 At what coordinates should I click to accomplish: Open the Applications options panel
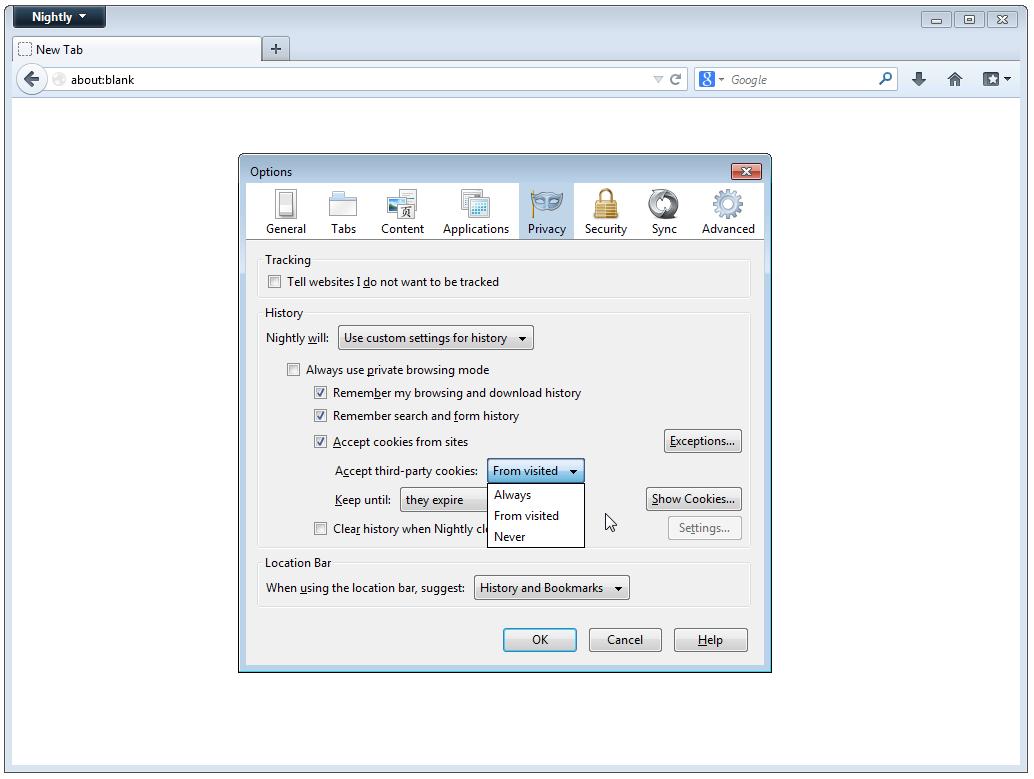(x=475, y=212)
